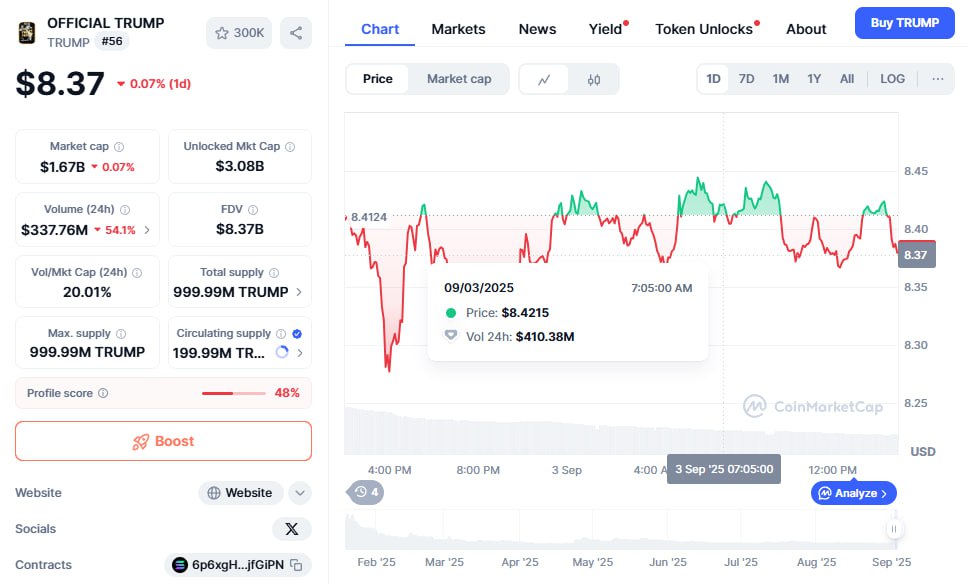Toggle the LOG scale option

[892, 79]
